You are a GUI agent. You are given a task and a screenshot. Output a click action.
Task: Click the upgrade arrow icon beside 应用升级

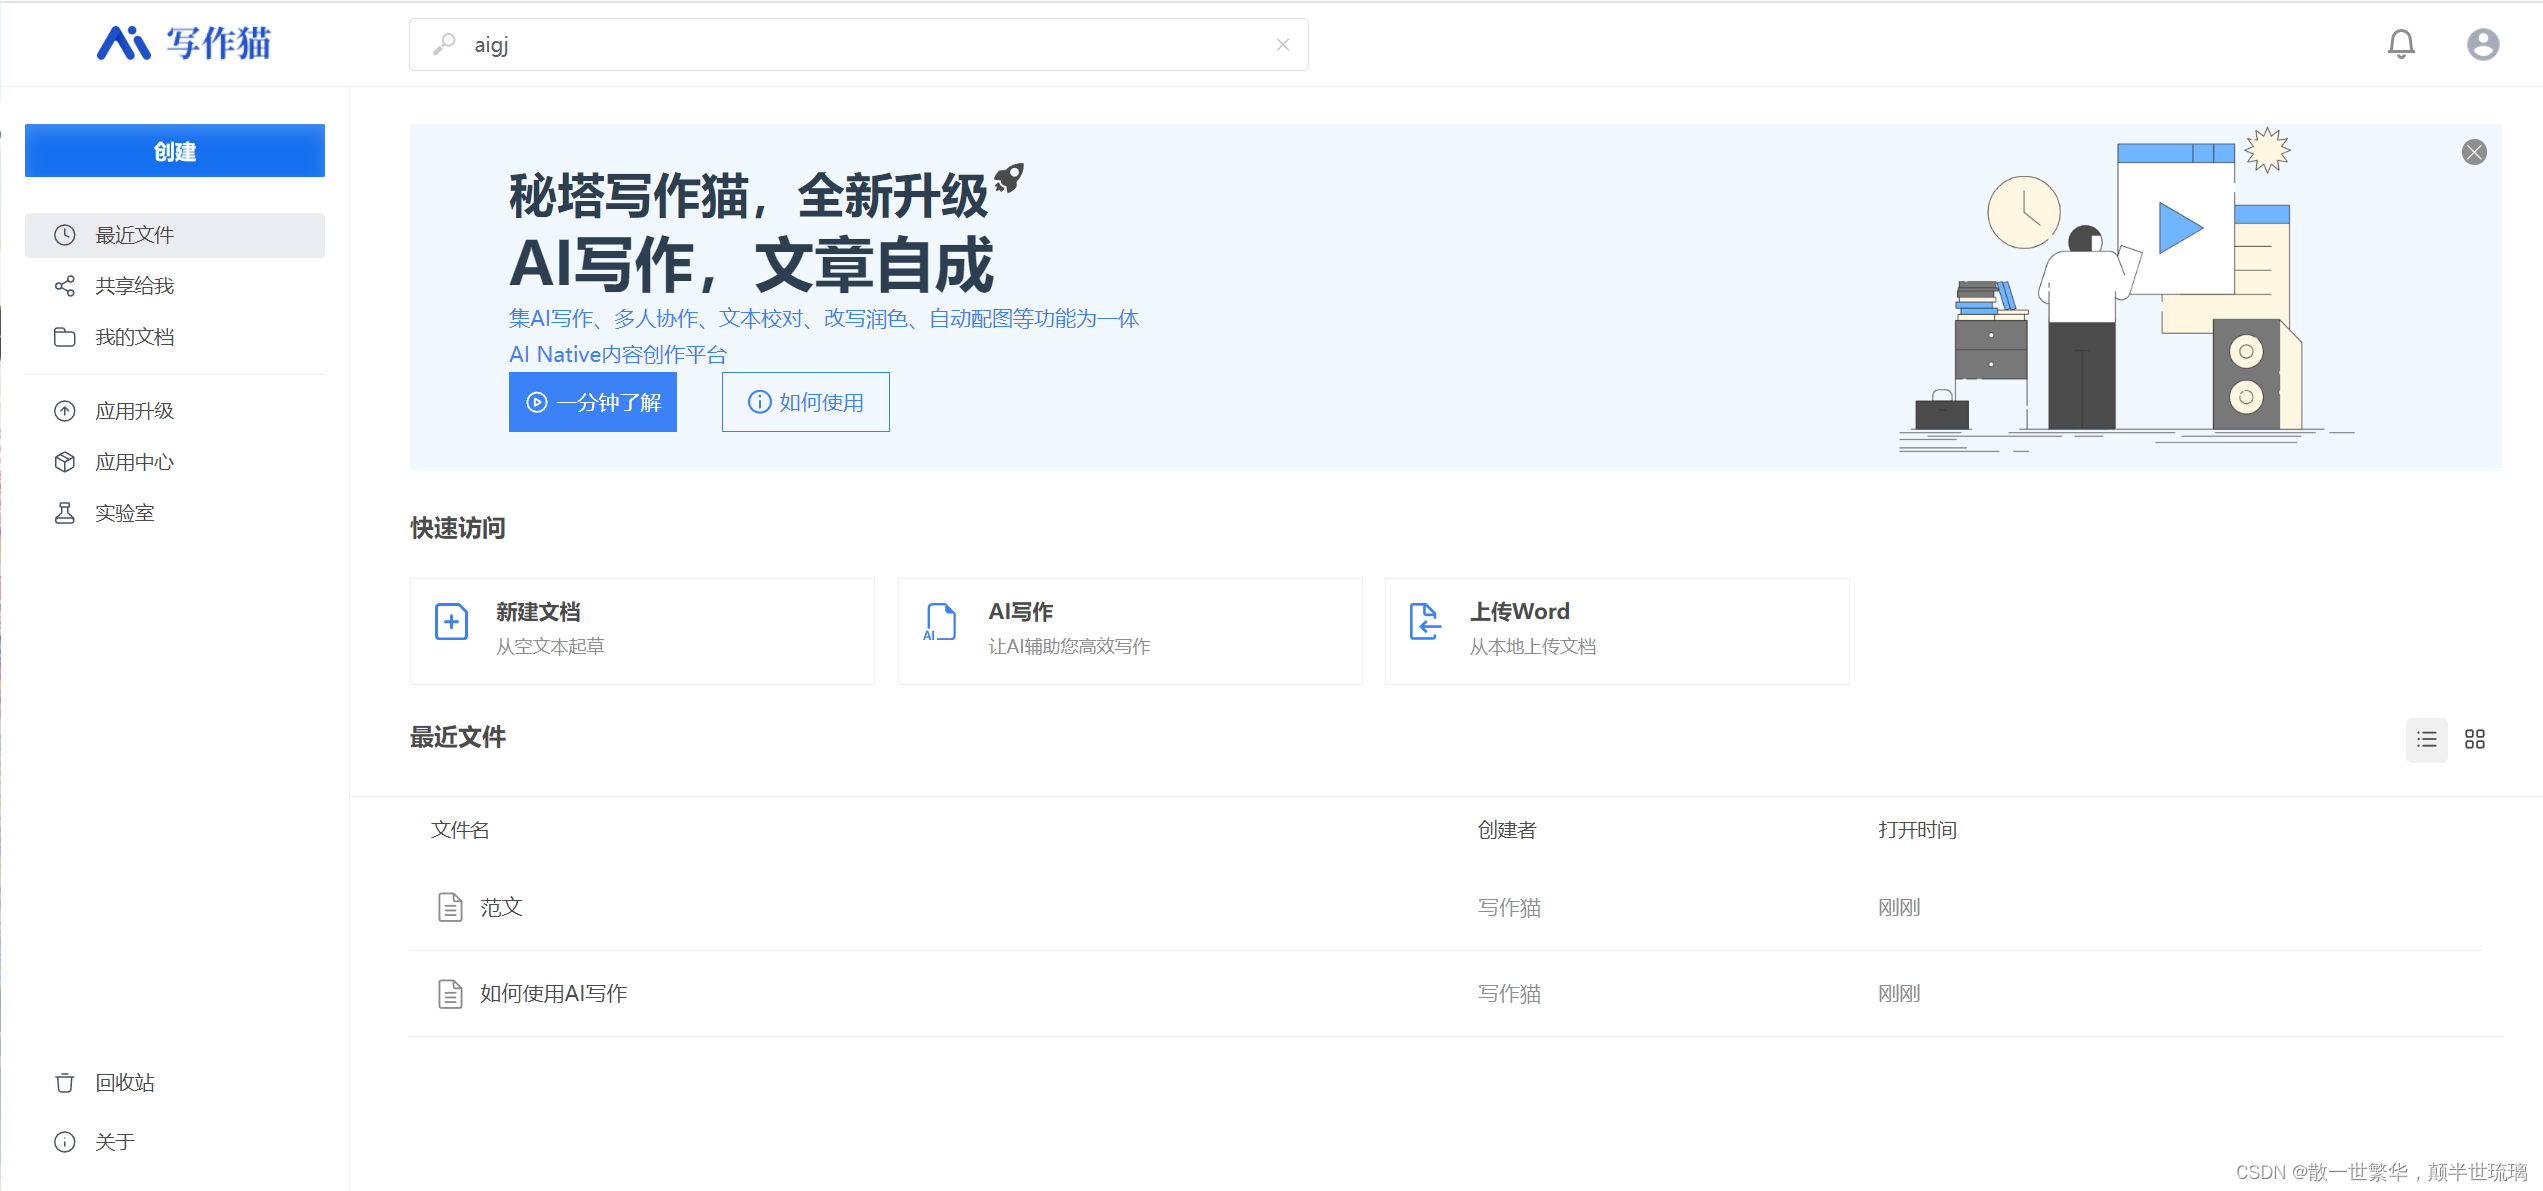pyautogui.click(x=65, y=411)
